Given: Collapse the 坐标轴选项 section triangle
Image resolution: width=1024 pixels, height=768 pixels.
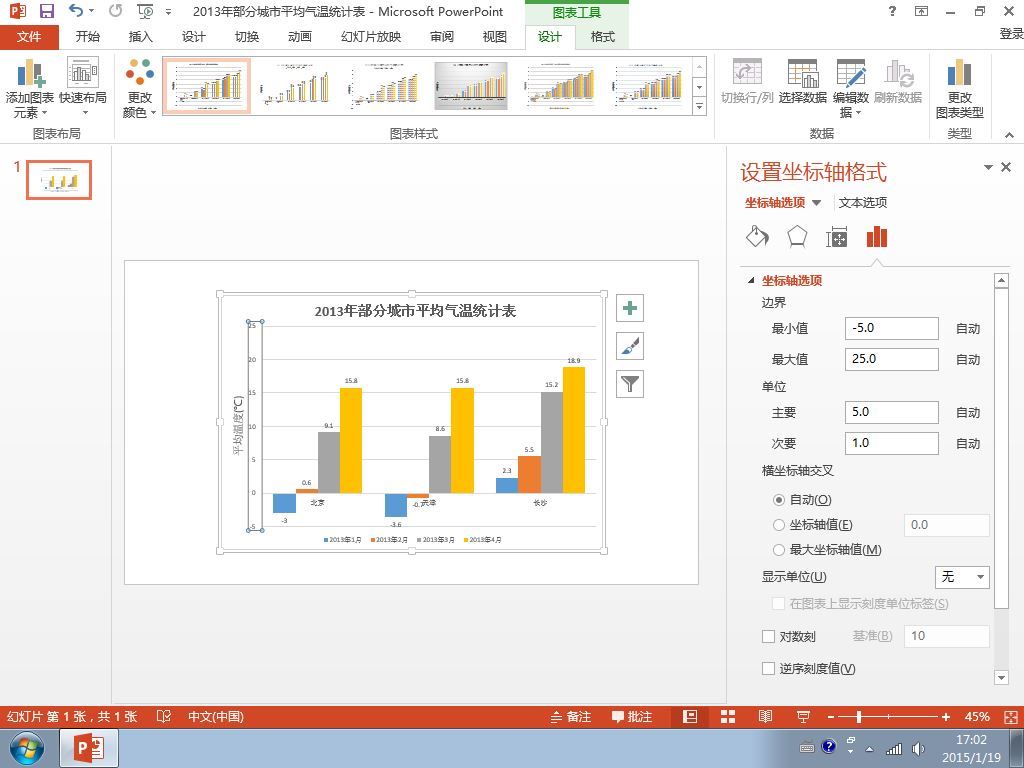Looking at the screenshot, I should (x=751, y=281).
